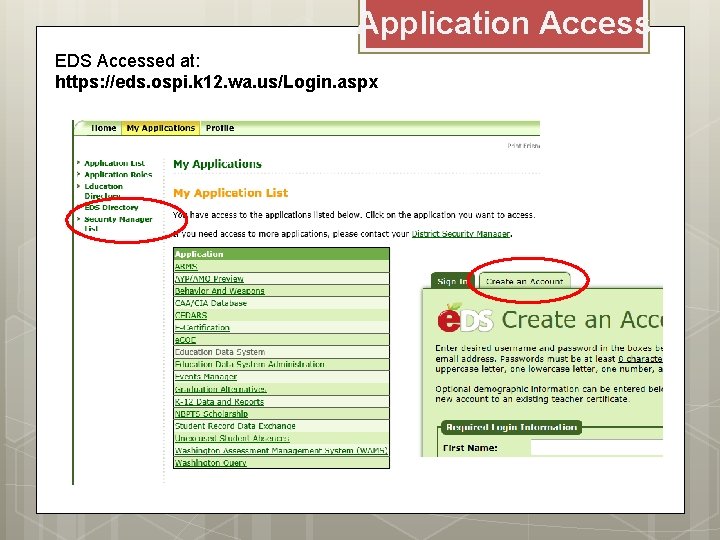The width and height of the screenshot is (720, 540).
Task: Open Unexcused Student Absences application
Action: pos(232,438)
